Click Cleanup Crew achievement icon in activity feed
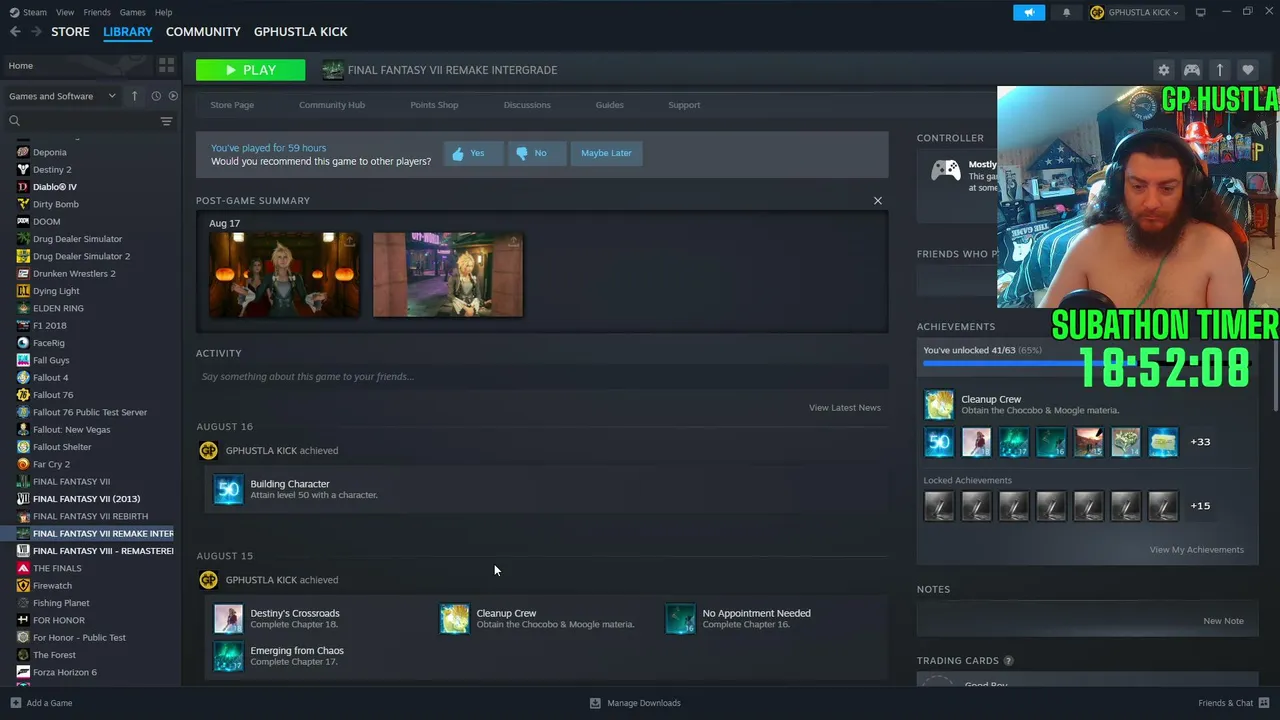 click(x=455, y=619)
